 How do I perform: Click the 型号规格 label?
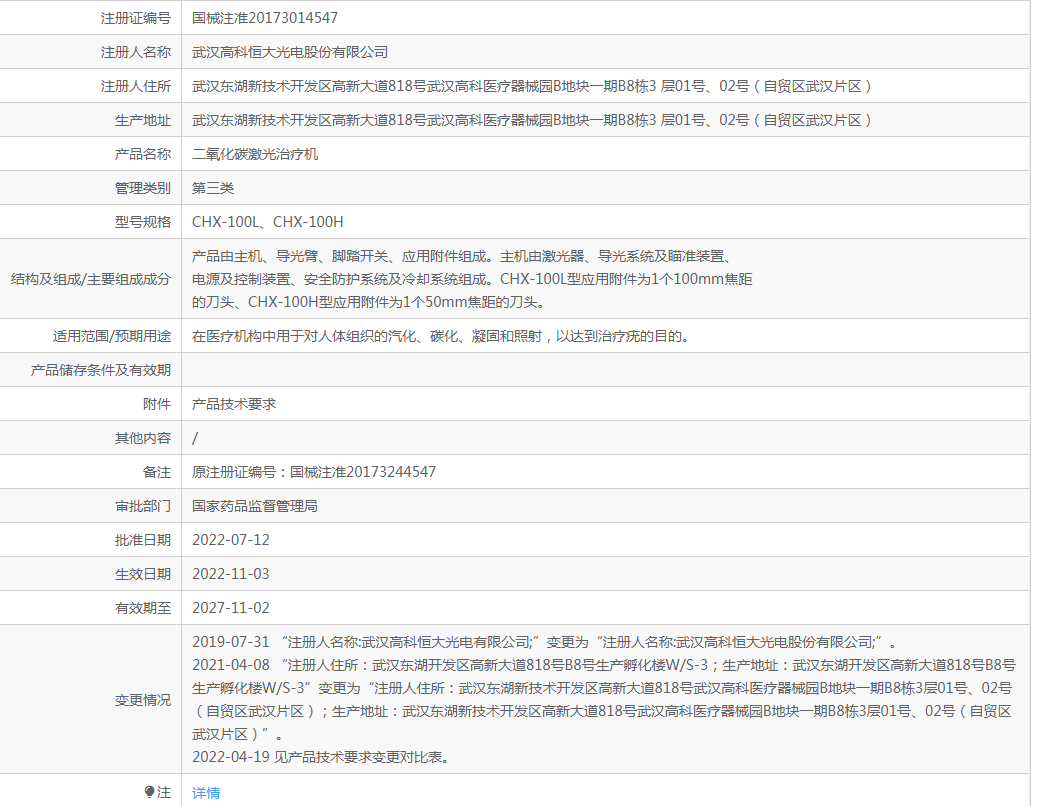[142, 222]
